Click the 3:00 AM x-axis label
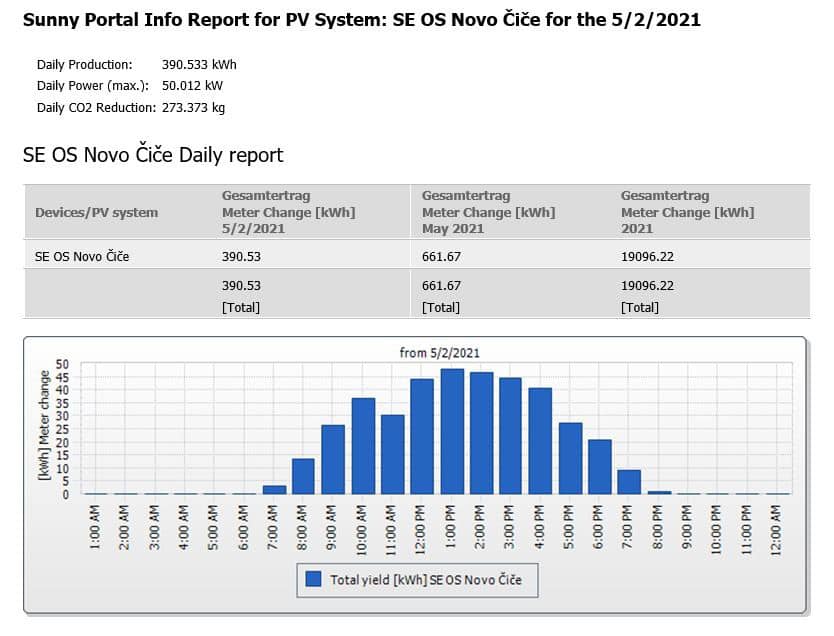Viewport: 834px width, 636px height. (154, 527)
